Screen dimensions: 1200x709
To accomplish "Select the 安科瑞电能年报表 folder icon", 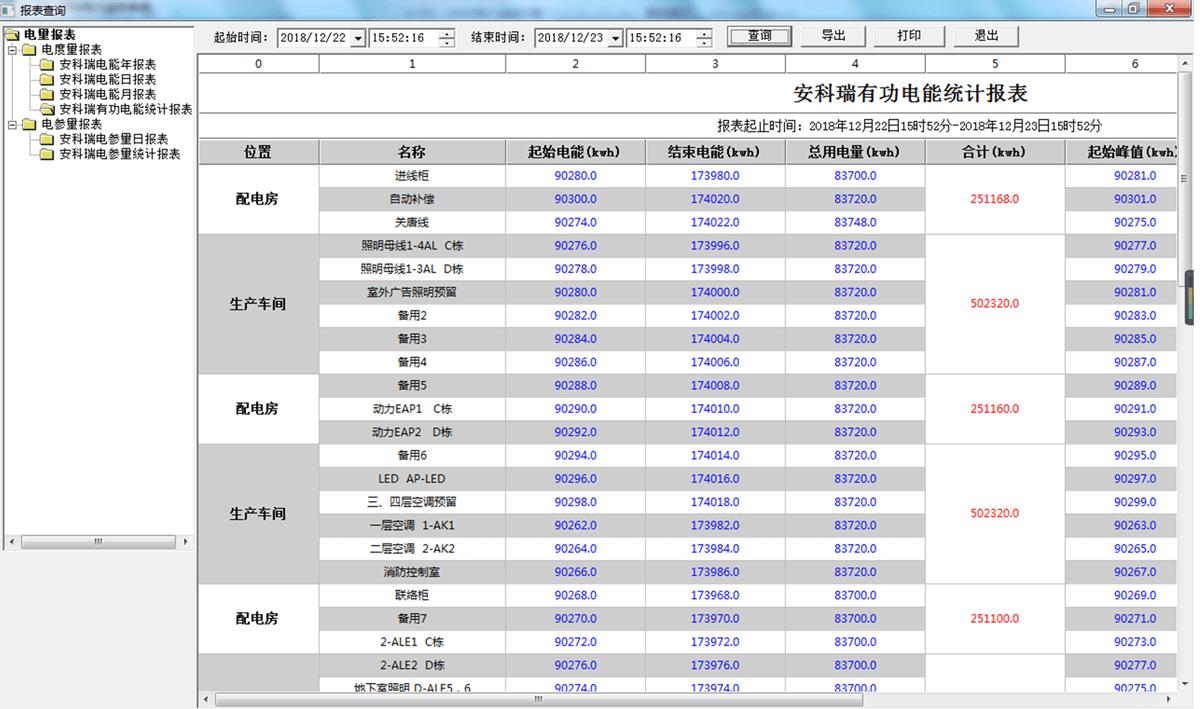I will click(46, 65).
